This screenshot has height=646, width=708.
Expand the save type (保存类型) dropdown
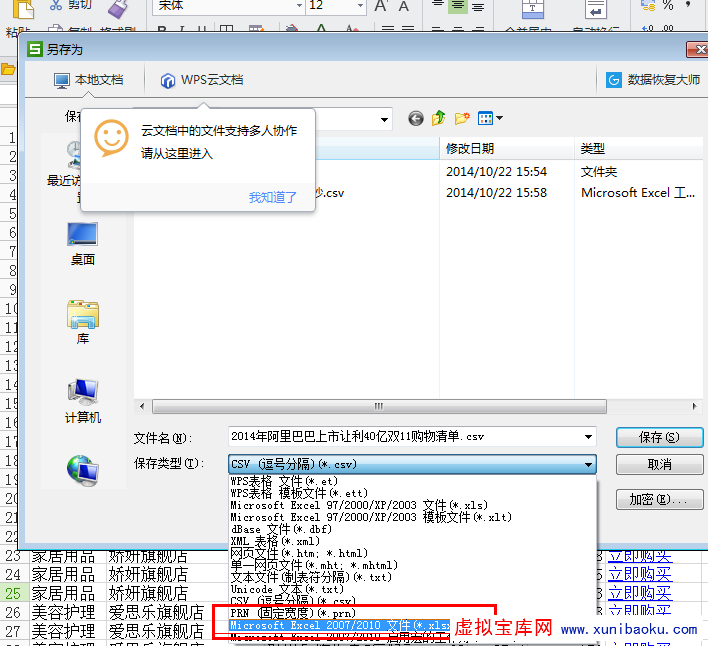(588, 464)
